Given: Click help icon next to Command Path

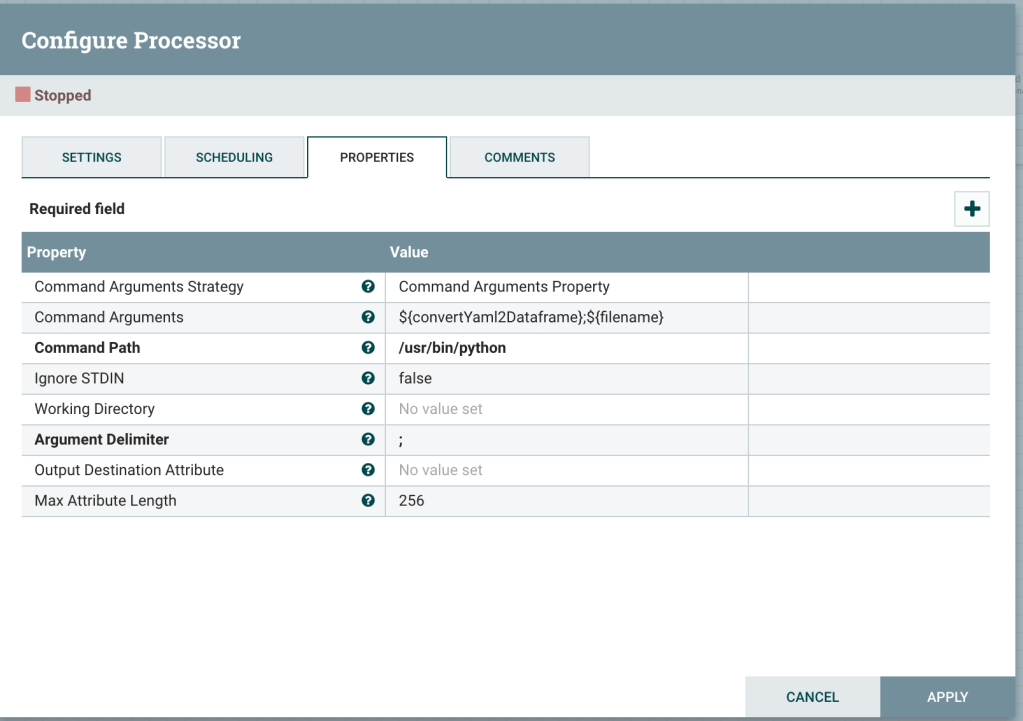Looking at the screenshot, I should (368, 348).
